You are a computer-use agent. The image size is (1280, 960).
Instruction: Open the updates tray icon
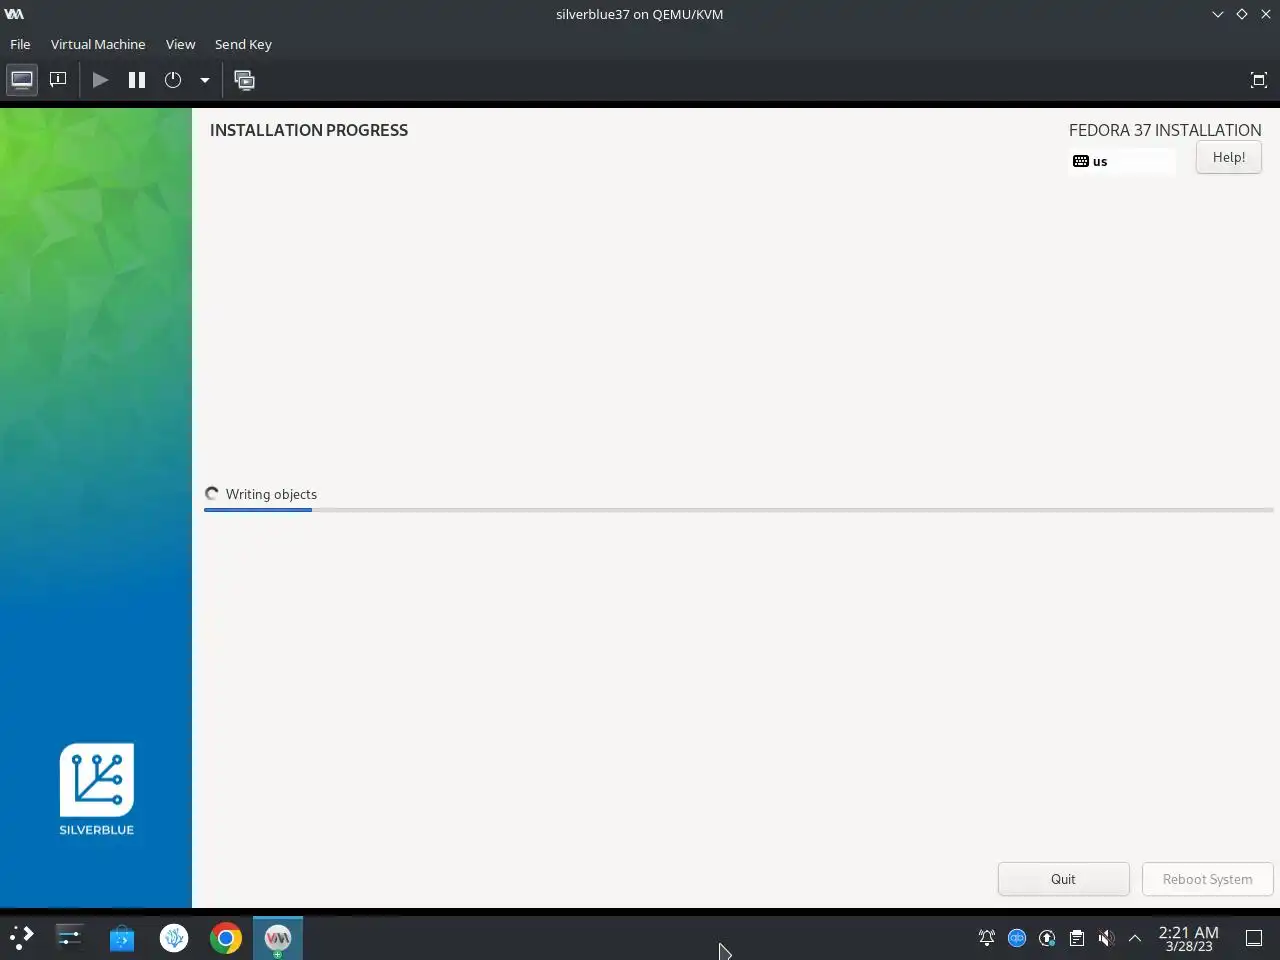pyautogui.click(x=1047, y=938)
